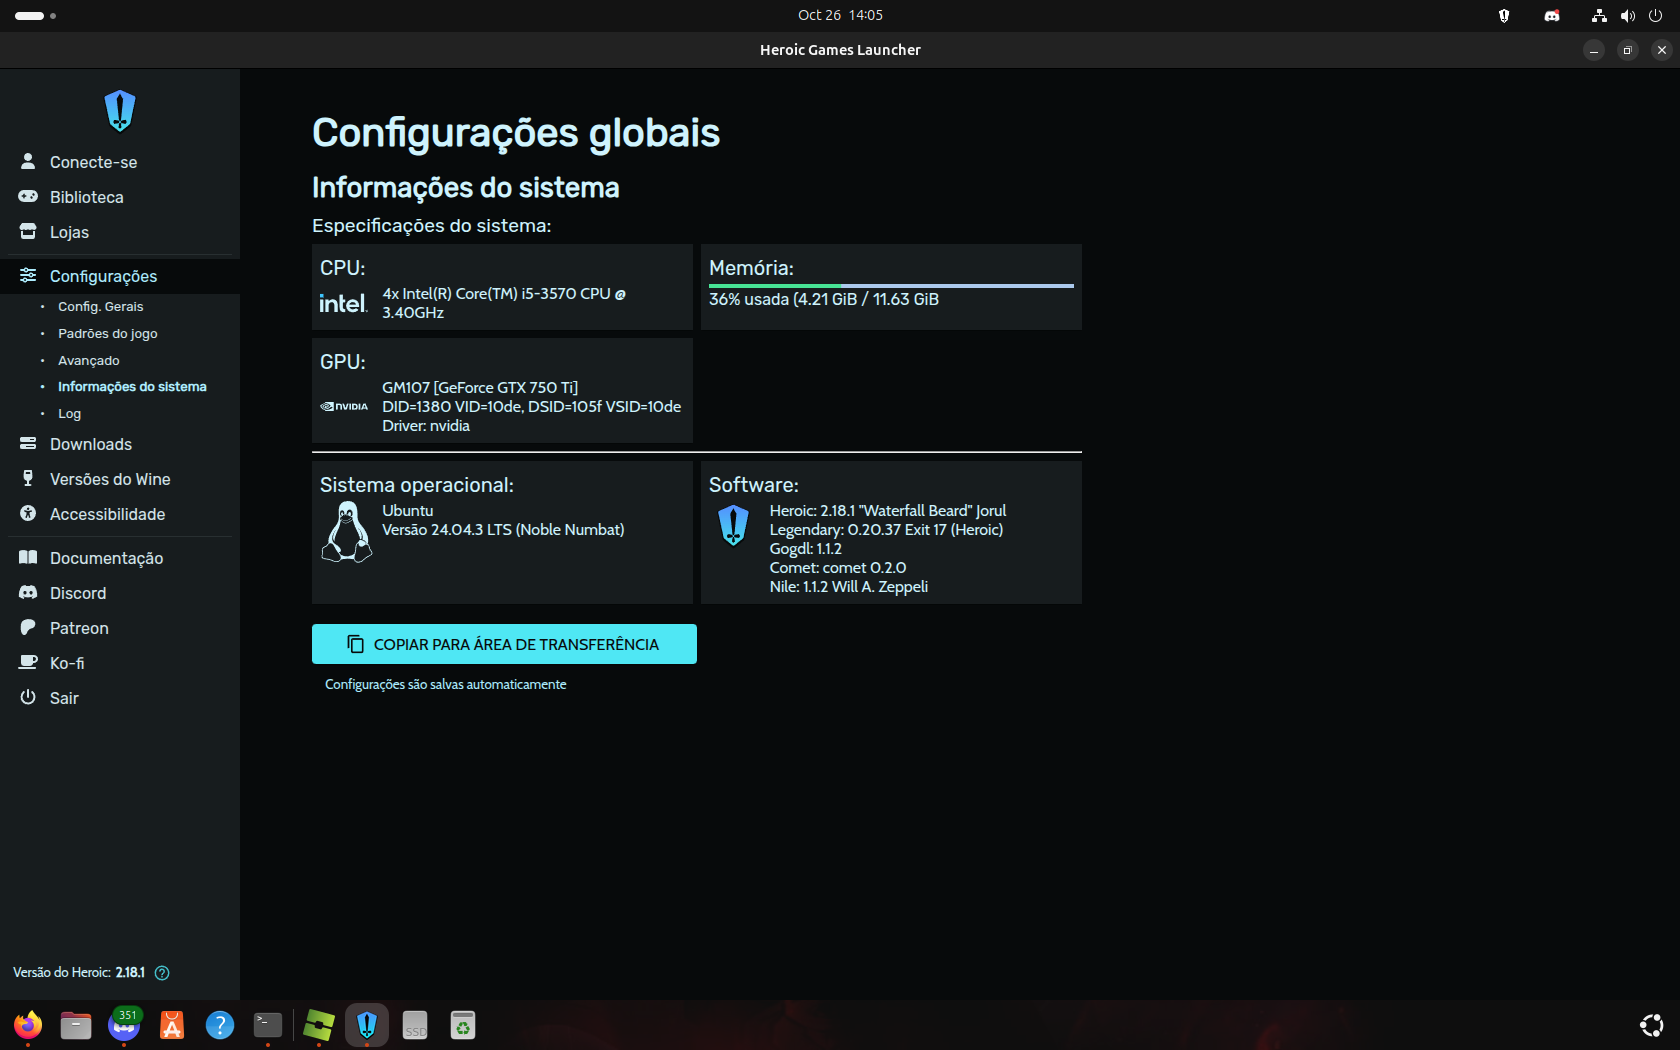The height and width of the screenshot is (1050, 1680).
Task: Go to Avançado settings page
Action: [x=88, y=361]
